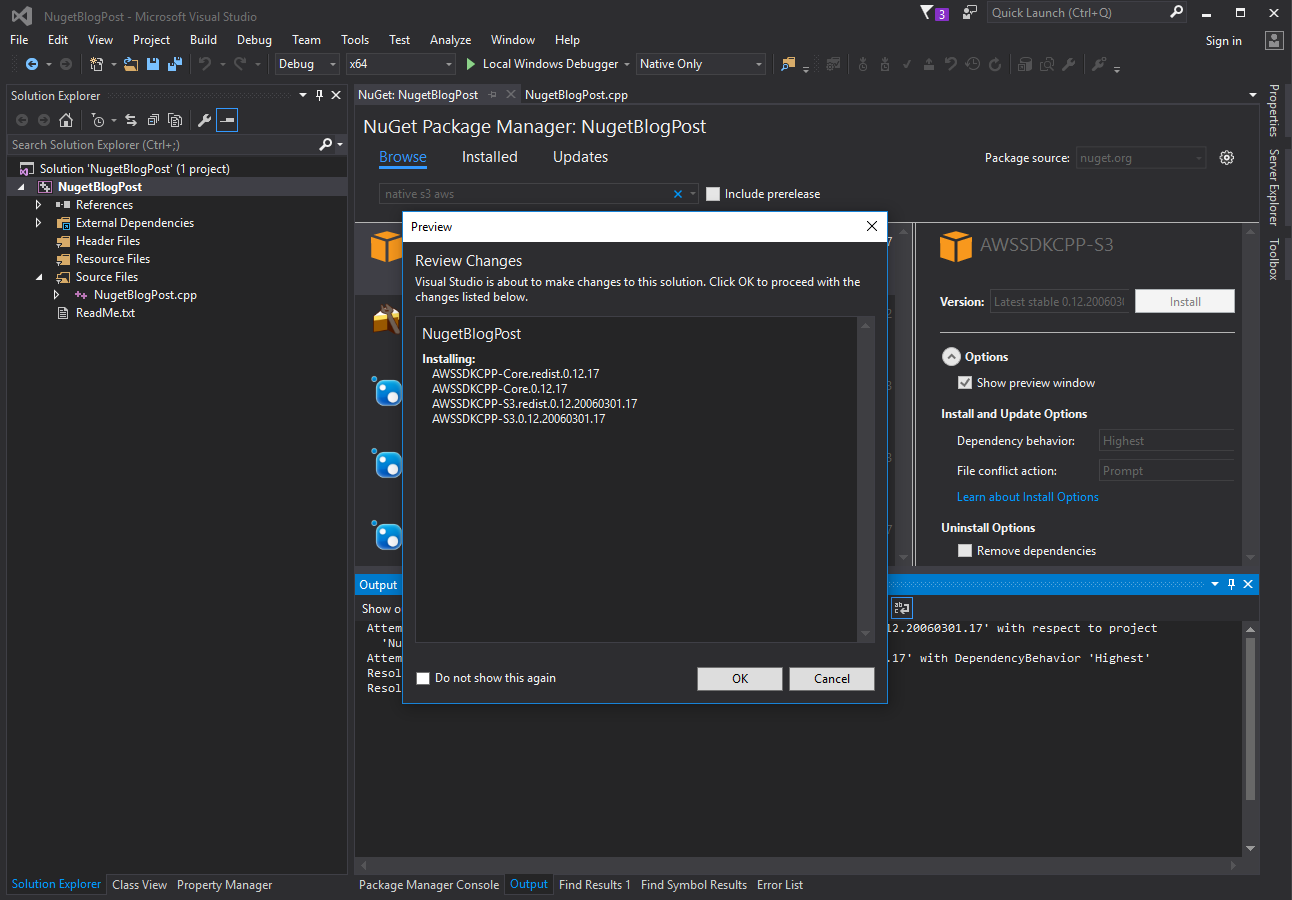Check Remove dependencies under Uninstall Options

pyautogui.click(x=965, y=550)
